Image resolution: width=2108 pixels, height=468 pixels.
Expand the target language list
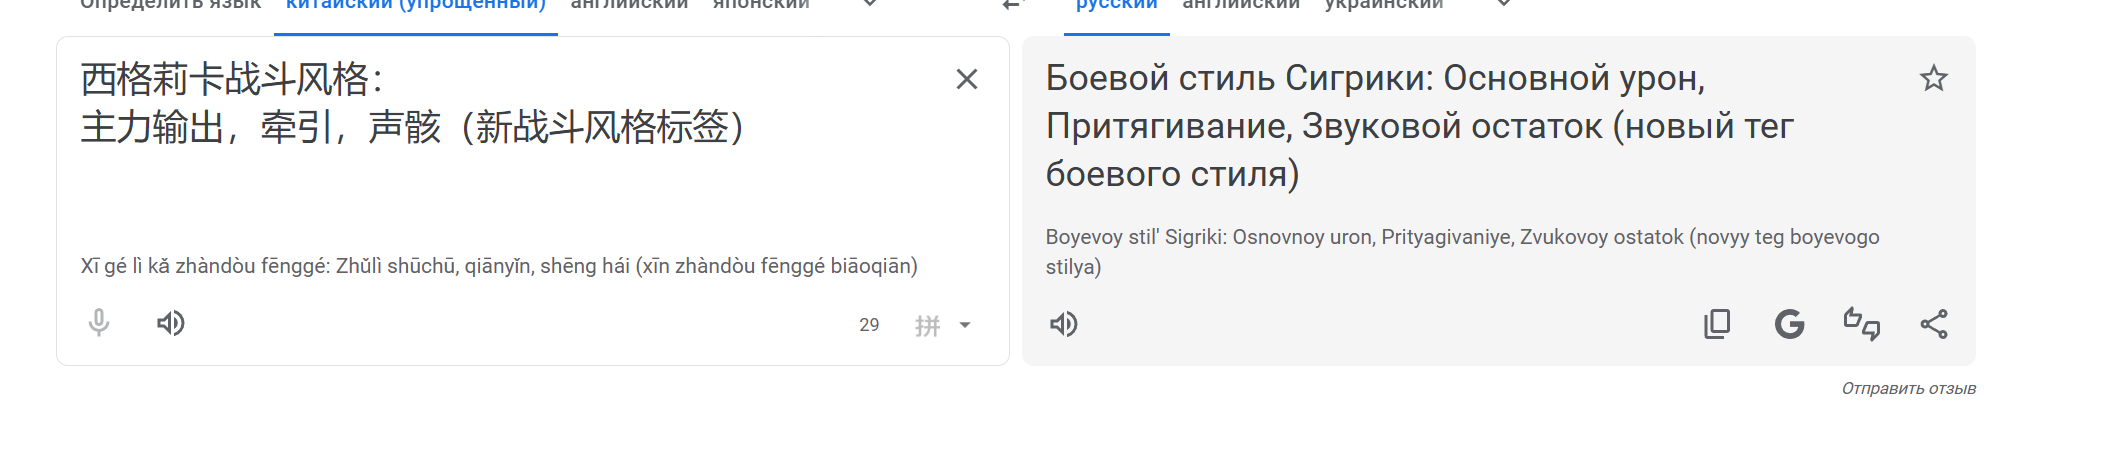pos(1503,5)
